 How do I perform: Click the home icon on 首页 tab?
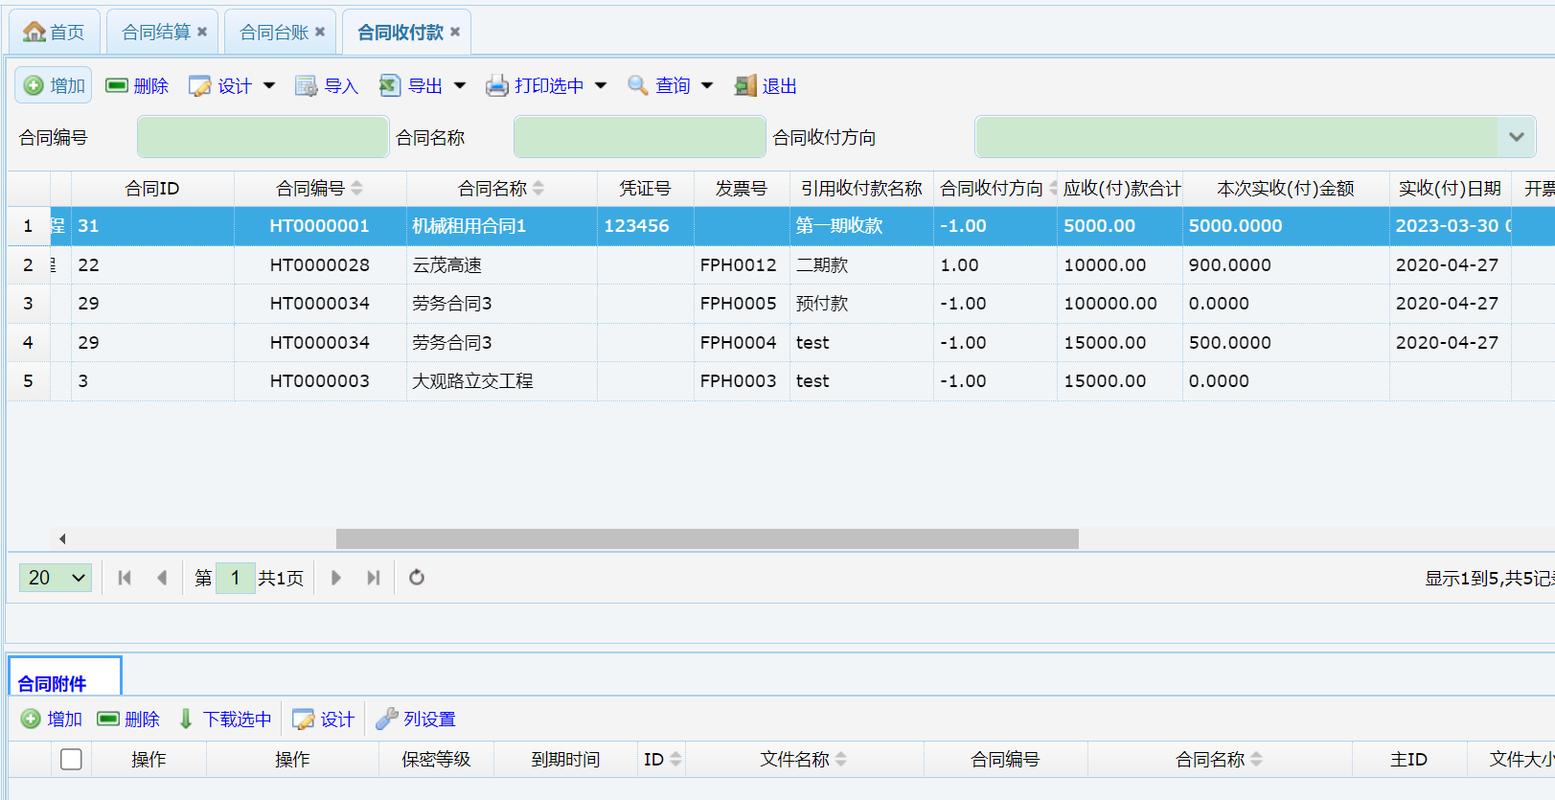point(34,32)
